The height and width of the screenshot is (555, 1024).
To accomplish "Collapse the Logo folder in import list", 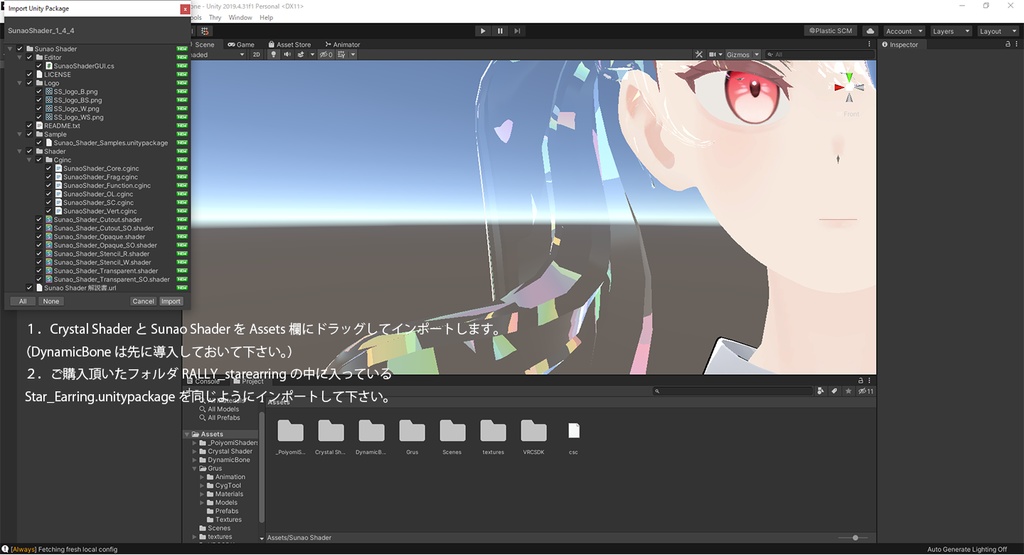I will point(20,83).
